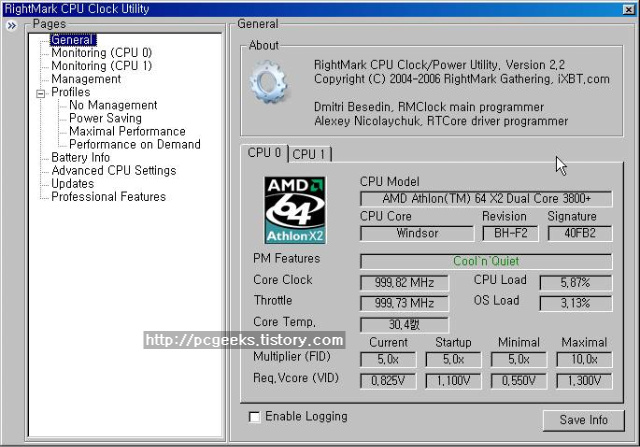Click the Core Temp. value field
This screenshot has height=447, width=640.
click(404, 325)
